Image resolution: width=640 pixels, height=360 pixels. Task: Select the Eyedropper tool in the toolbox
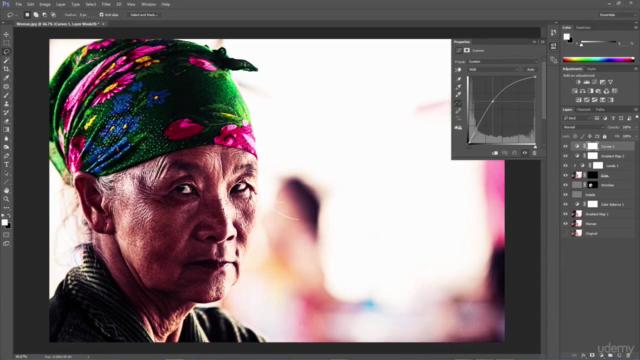tap(6, 78)
